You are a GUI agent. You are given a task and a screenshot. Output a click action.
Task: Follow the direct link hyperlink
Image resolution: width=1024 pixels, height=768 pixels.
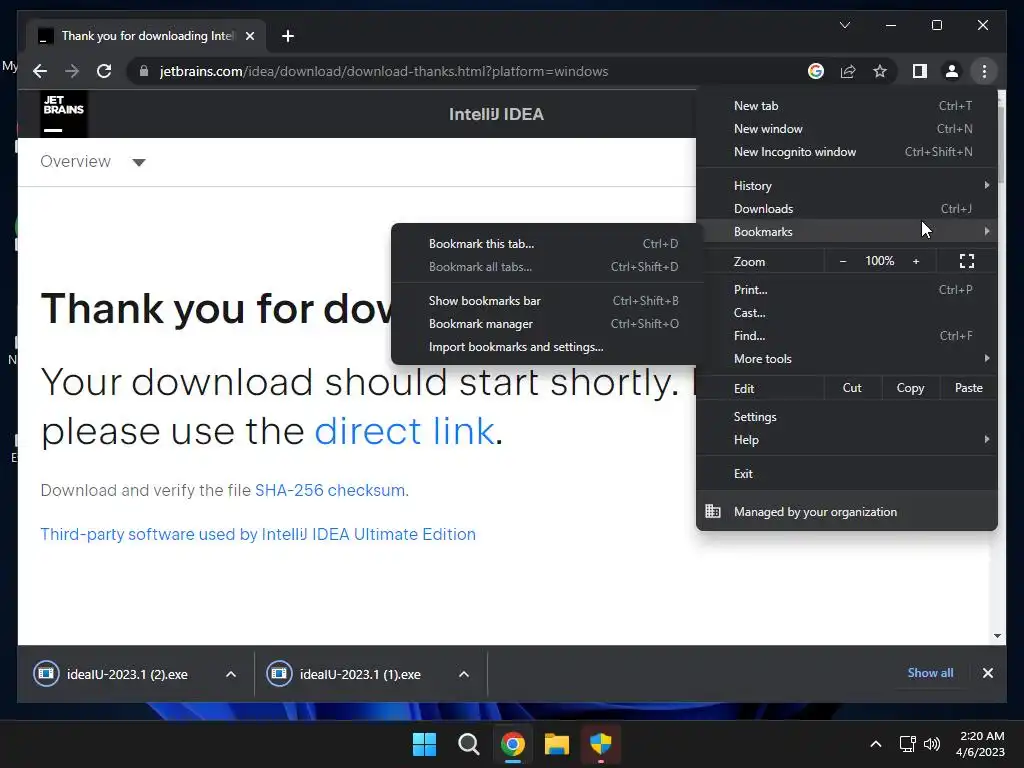coord(404,432)
